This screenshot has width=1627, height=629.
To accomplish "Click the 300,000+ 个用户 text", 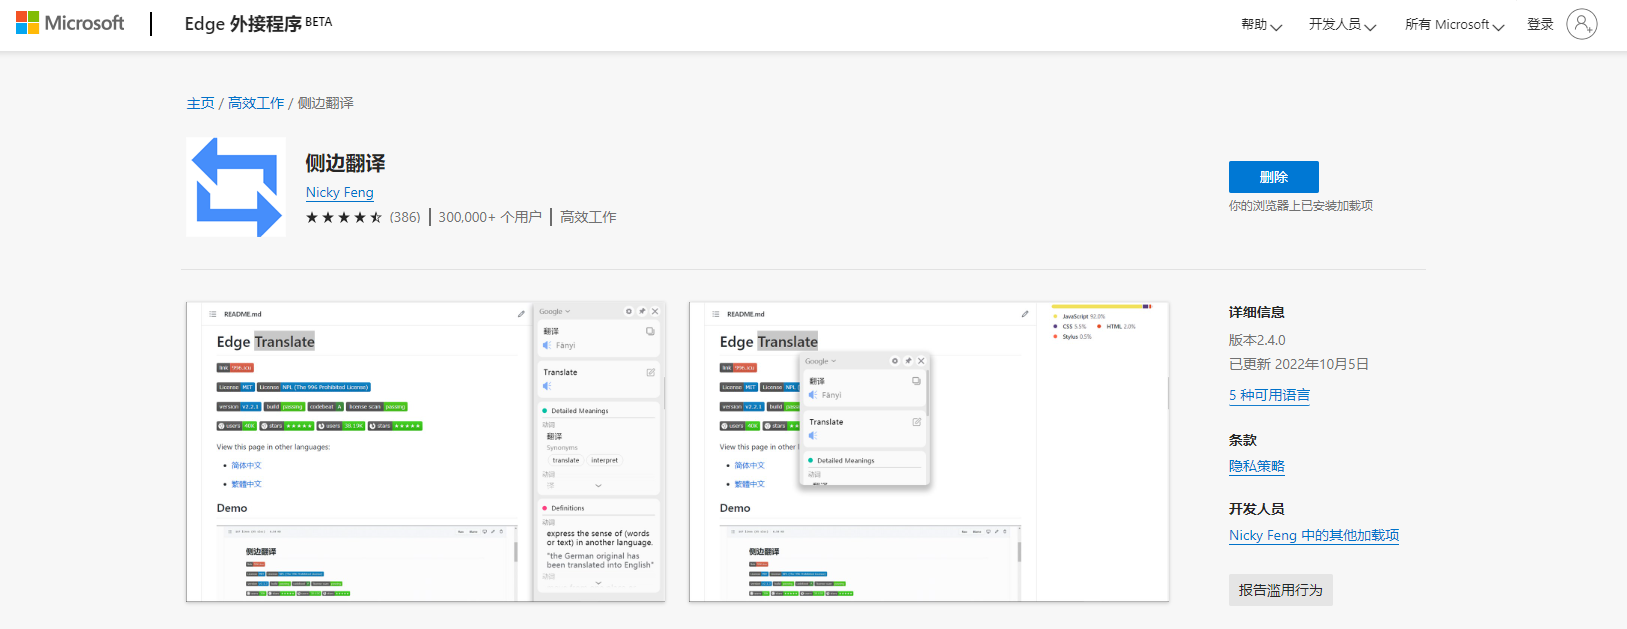I will pyautogui.click(x=490, y=217).
